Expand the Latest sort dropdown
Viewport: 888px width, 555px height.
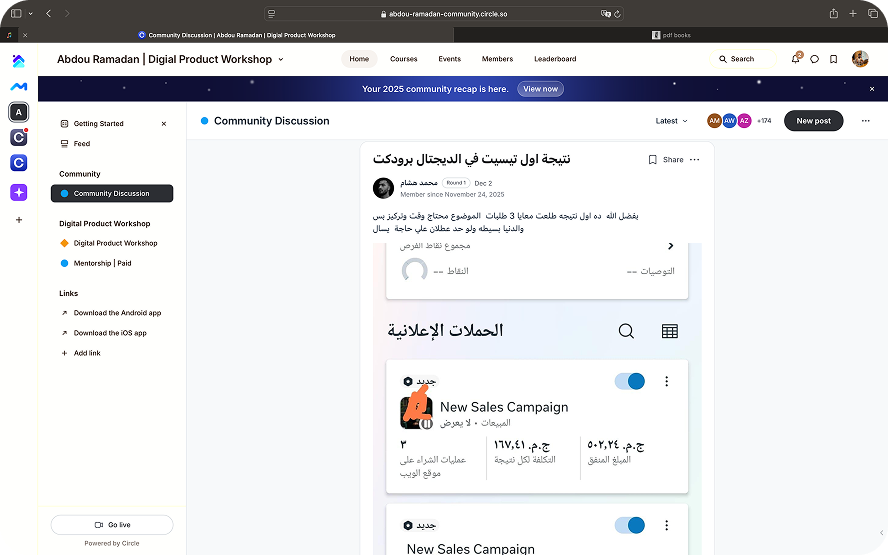click(671, 121)
